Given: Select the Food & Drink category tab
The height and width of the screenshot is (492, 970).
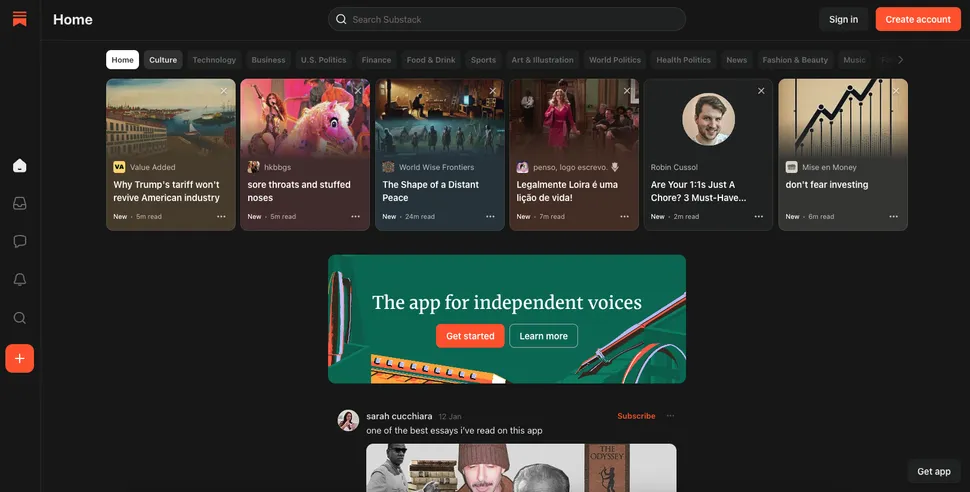Looking at the screenshot, I should (431, 60).
